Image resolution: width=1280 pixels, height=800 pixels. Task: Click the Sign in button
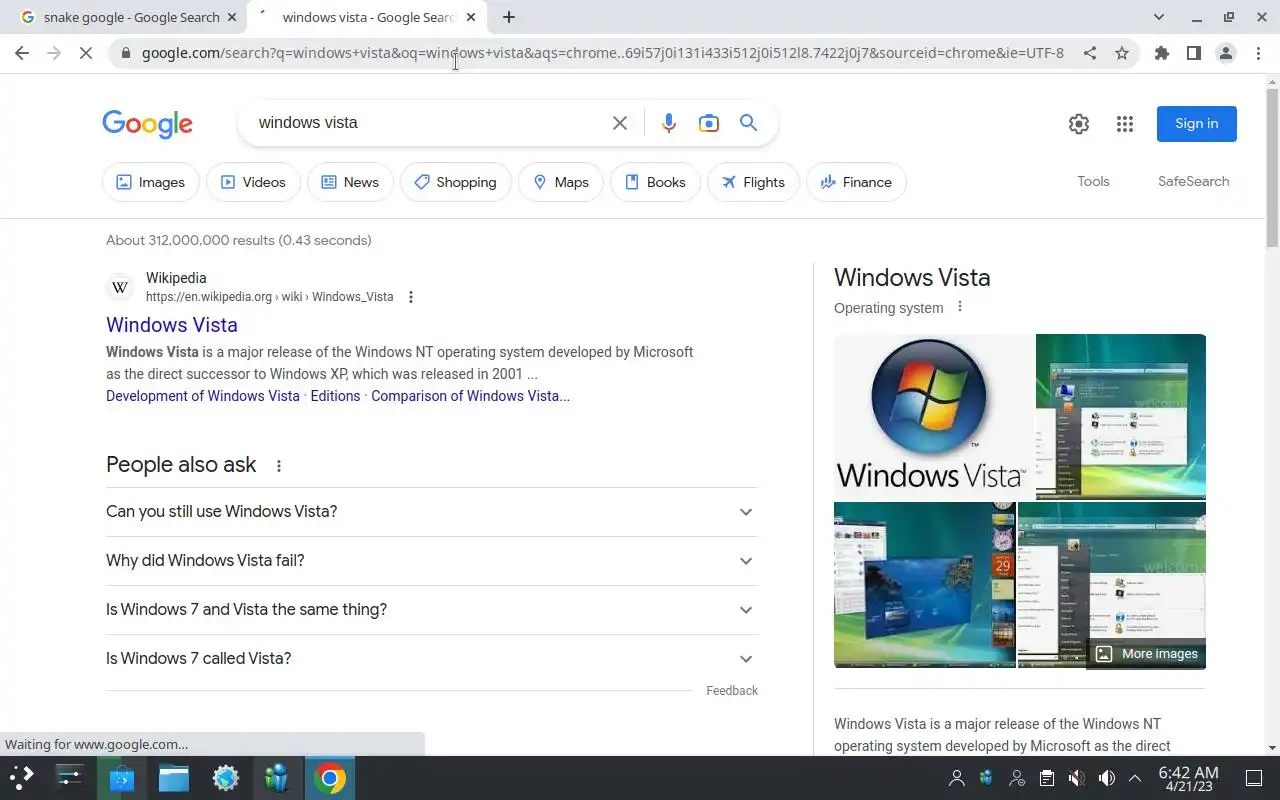(x=1197, y=124)
